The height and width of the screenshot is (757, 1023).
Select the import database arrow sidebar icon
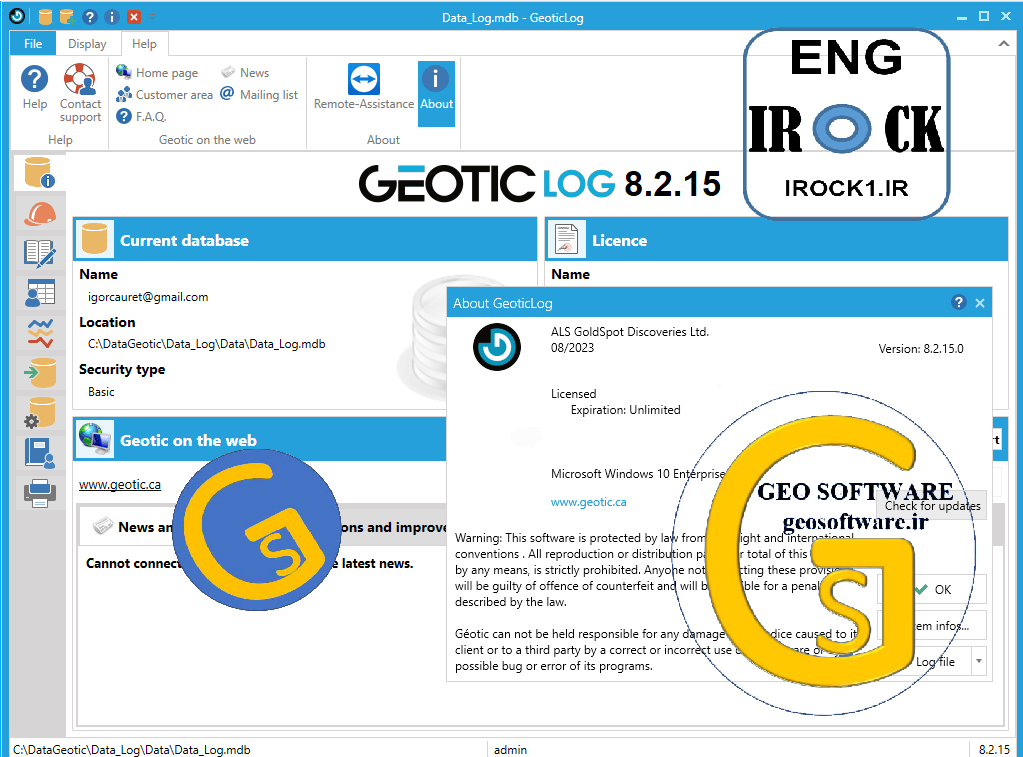click(40, 373)
